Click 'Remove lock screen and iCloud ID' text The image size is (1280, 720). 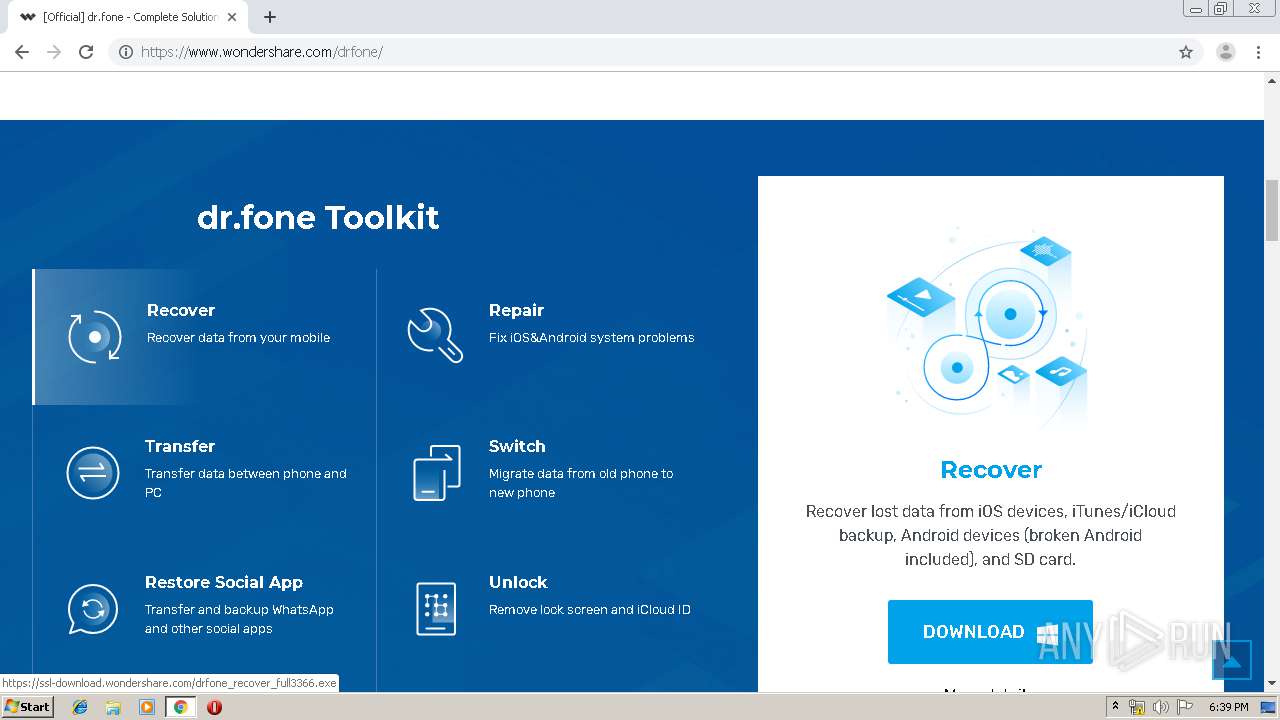tap(589, 610)
